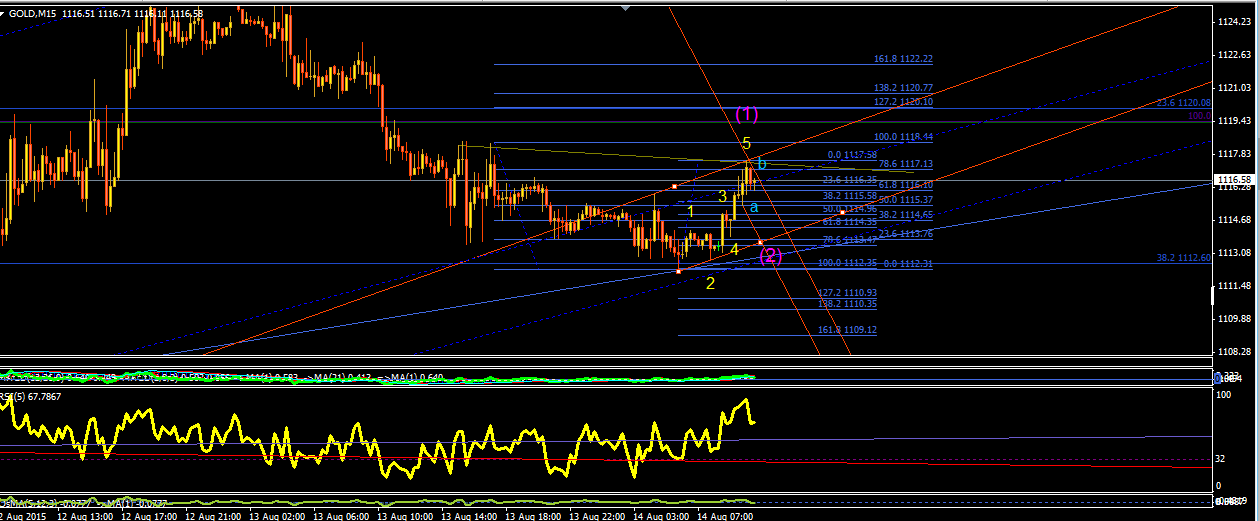Click Fibonacci level 127.2 1120.10

pos(903,102)
